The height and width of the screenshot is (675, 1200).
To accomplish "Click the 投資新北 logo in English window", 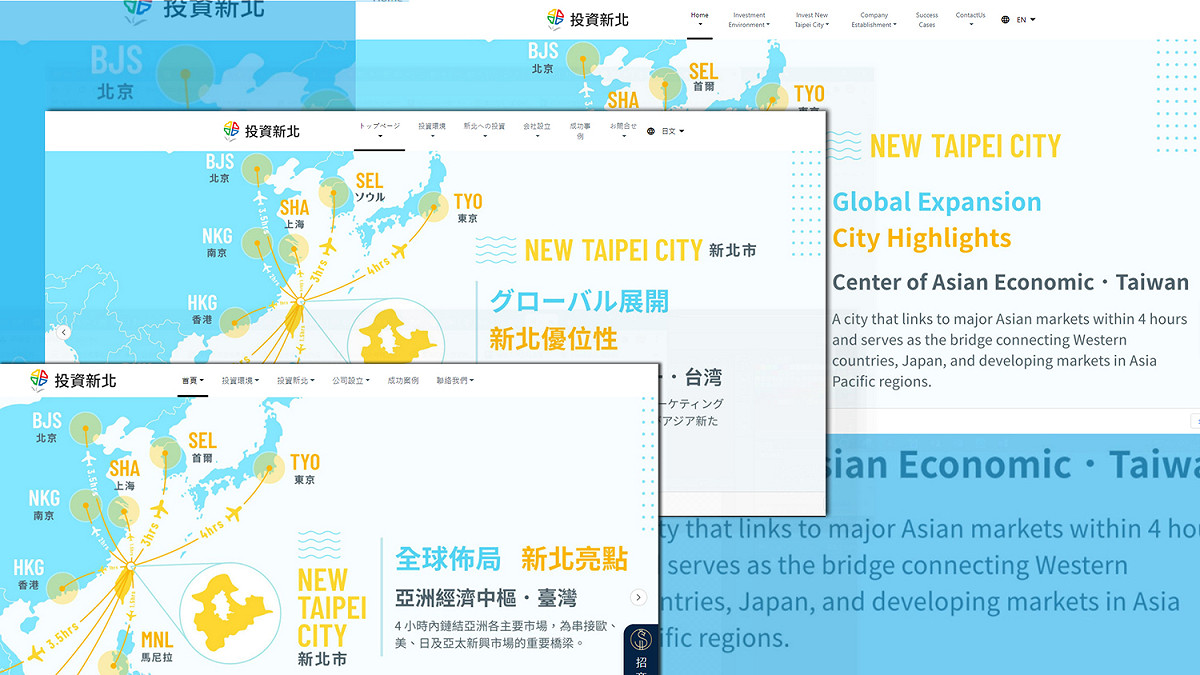I will click(587, 19).
